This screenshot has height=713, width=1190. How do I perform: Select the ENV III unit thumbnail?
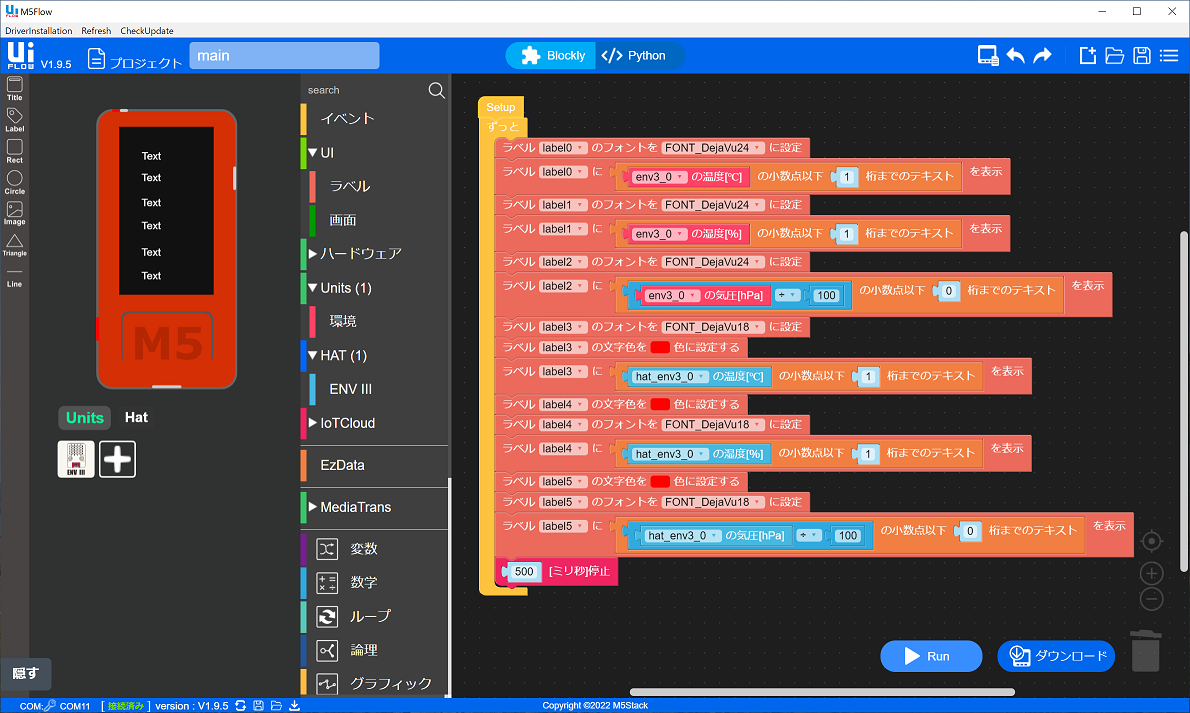pos(76,459)
